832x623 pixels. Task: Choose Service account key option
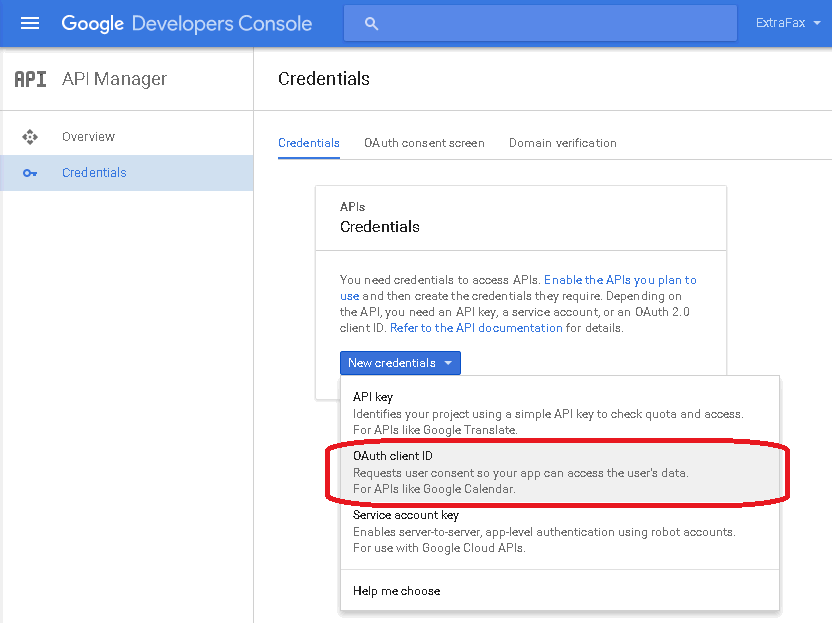tap(560, 531)
